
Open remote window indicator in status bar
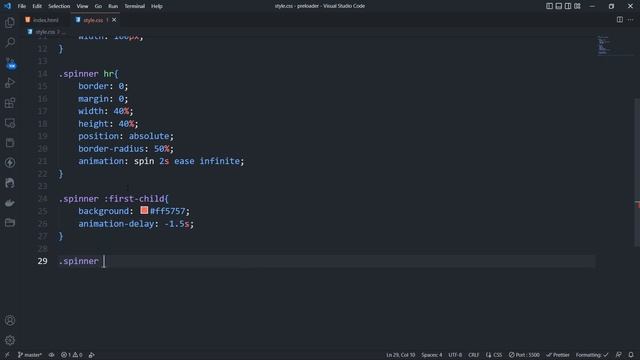[7, 355]
